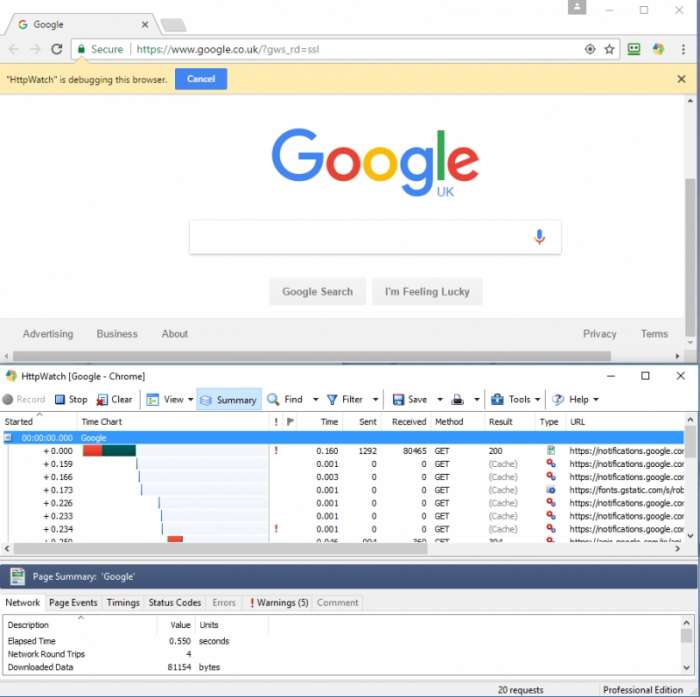Switch to the Timings tab
This screenshot has width=700, height=697.
(x=123, y=602)
